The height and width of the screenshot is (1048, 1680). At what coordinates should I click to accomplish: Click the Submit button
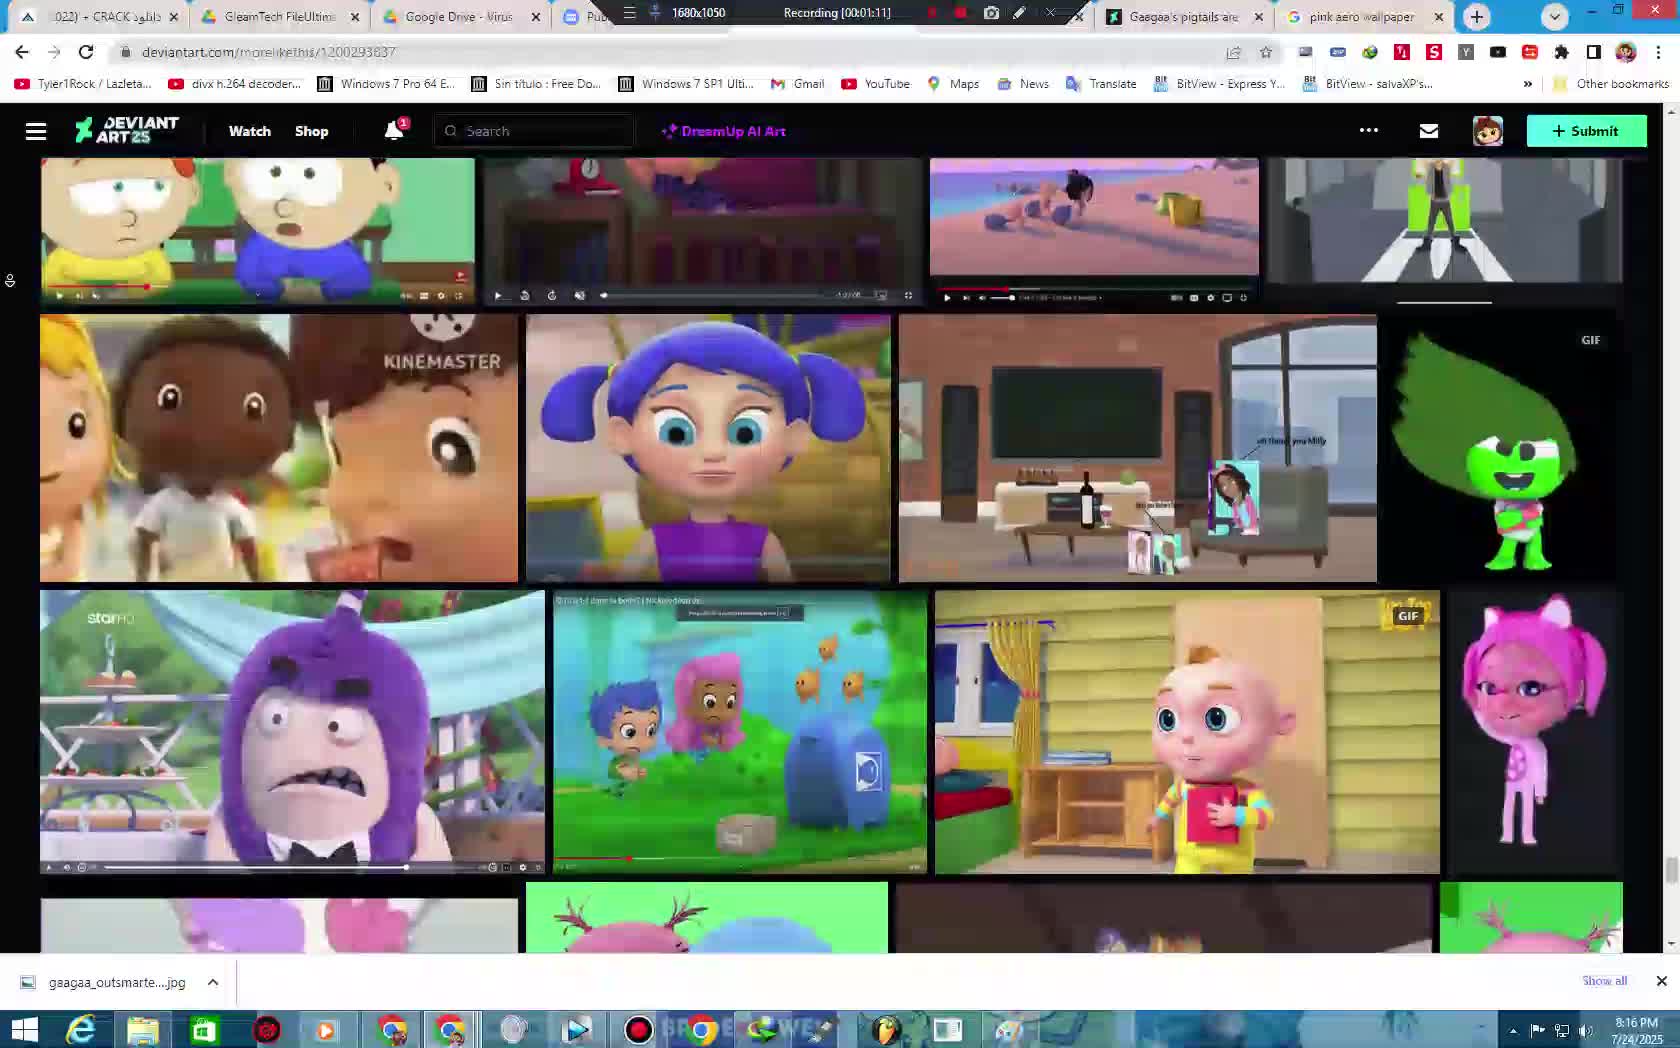[x=1585, y=131]
